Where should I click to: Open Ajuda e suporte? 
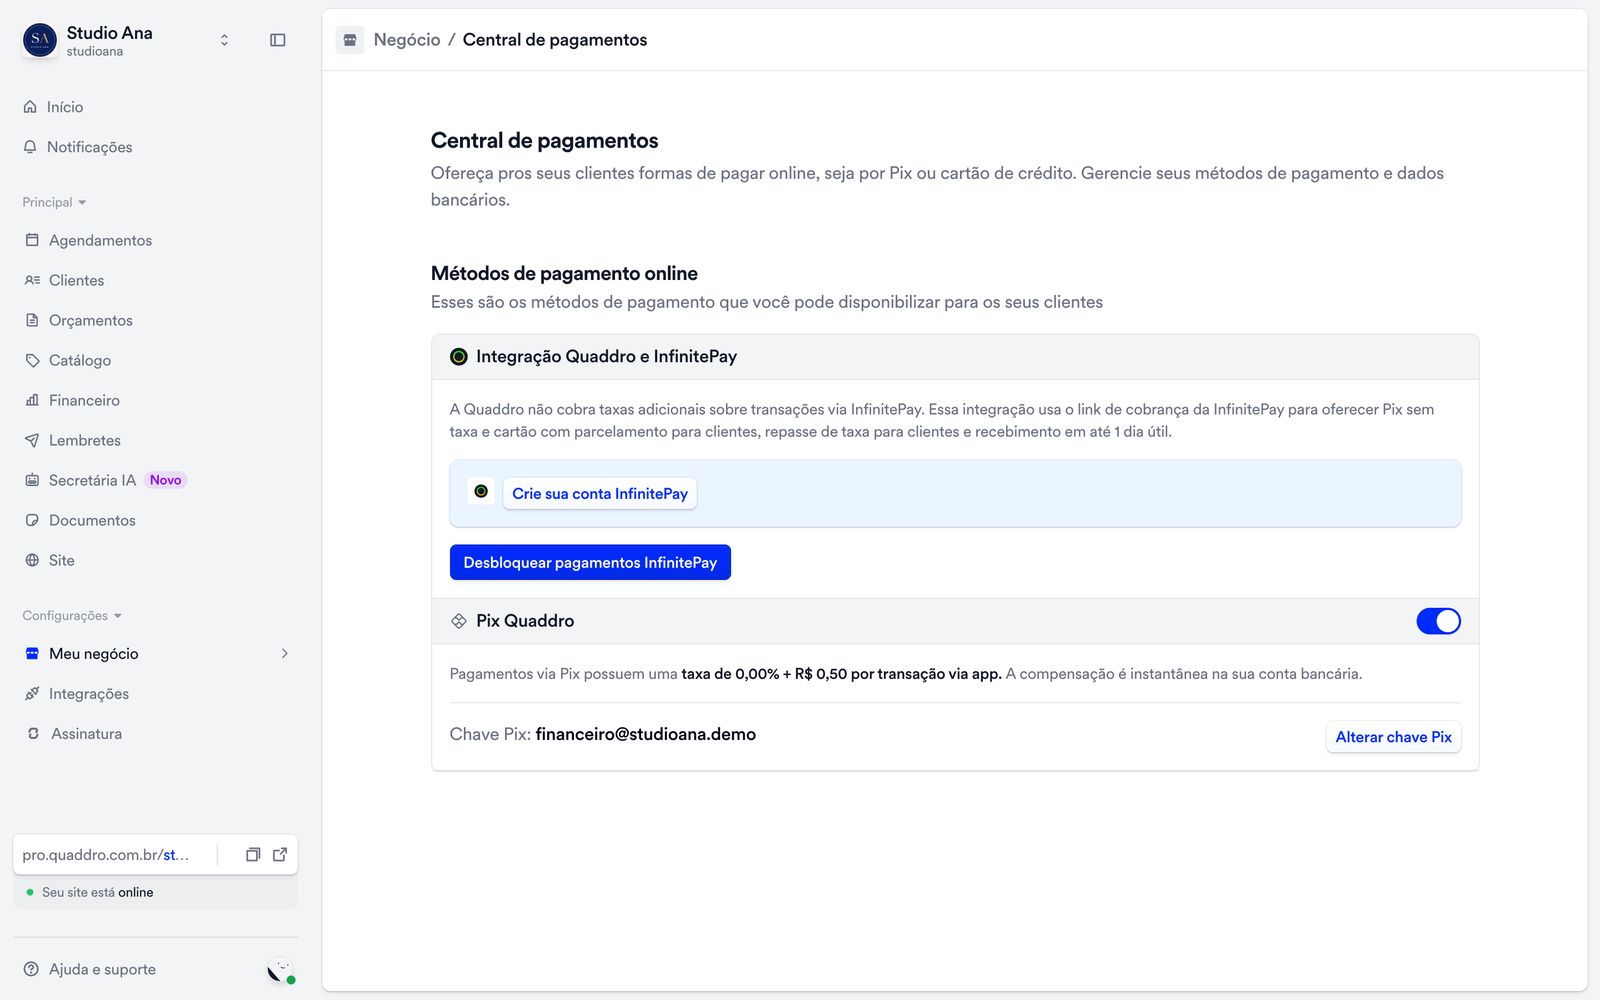(90, 969)
